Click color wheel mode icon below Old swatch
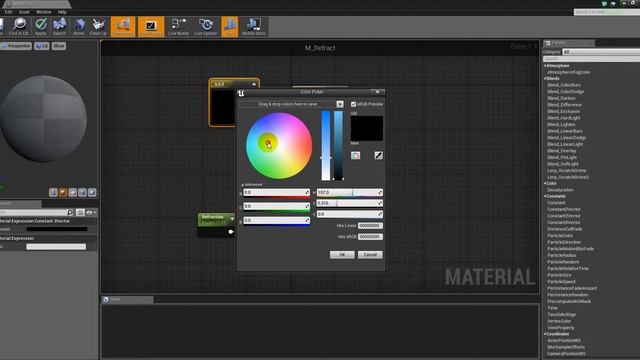640x360 pixels. [356, 155]
